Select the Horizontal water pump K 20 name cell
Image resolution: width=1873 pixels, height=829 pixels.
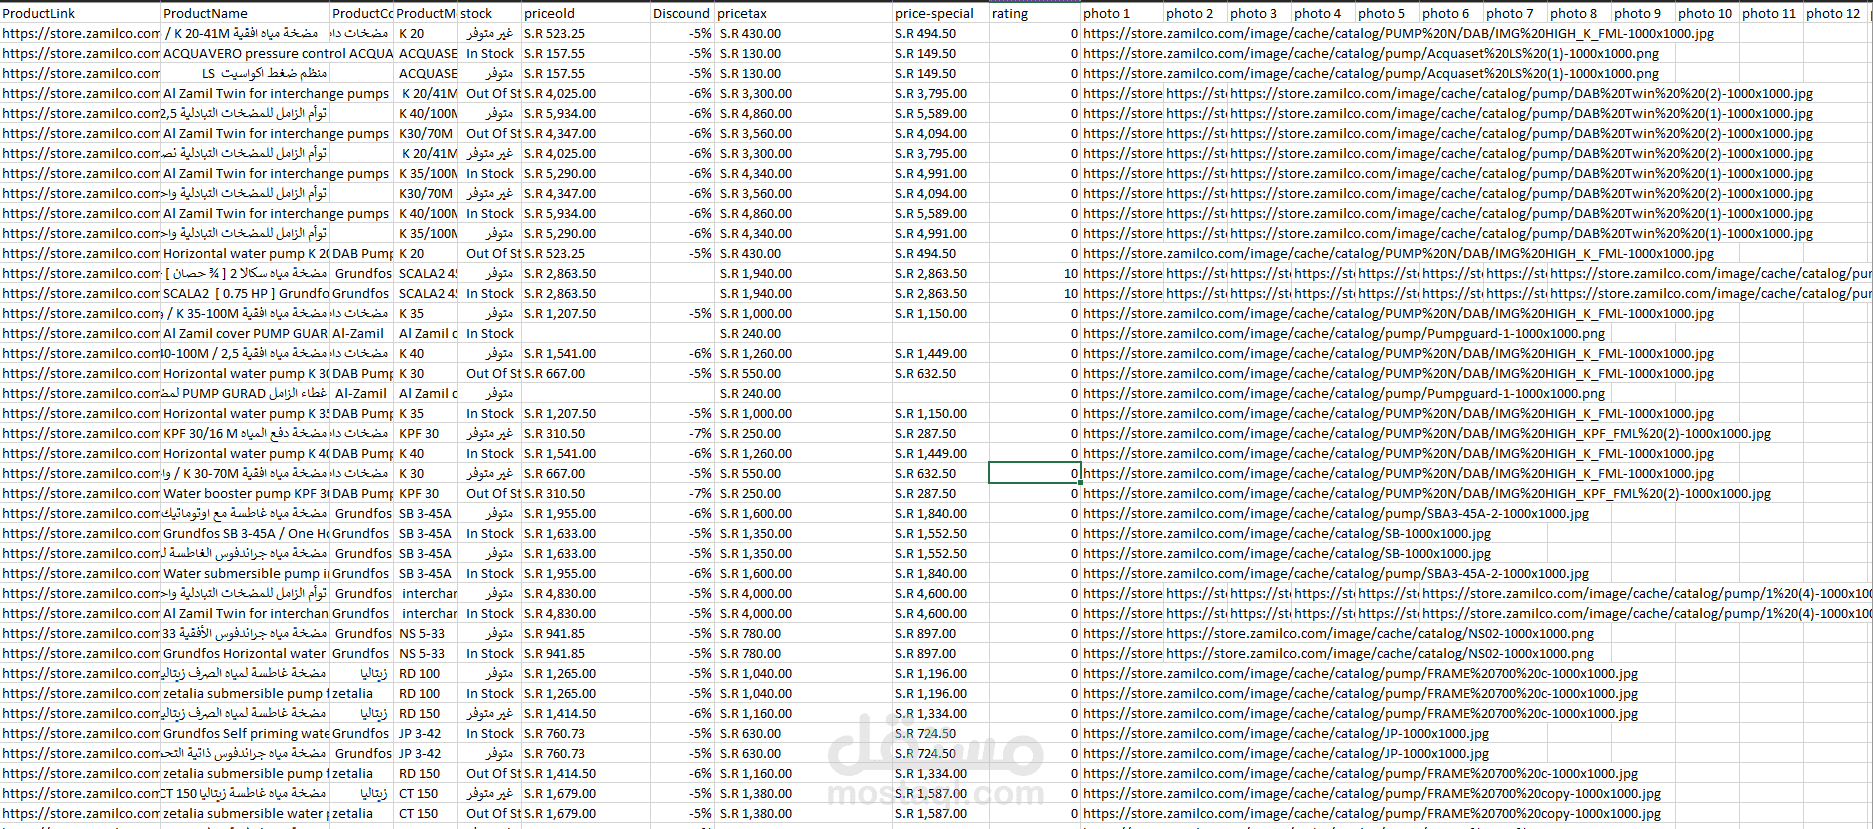click(x=245, y=253)
